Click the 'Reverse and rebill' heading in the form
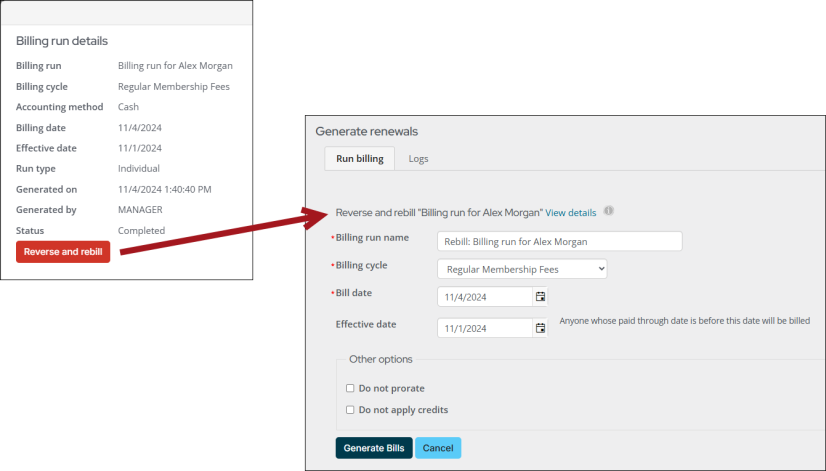826x471 pixels. click(x=439, y=213)
